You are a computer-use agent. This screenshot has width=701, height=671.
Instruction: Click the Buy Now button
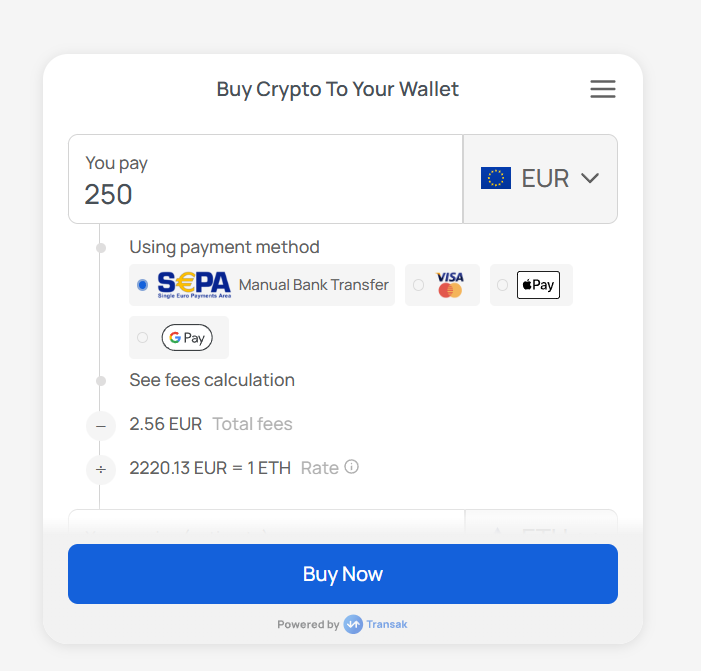coord(343,574)
